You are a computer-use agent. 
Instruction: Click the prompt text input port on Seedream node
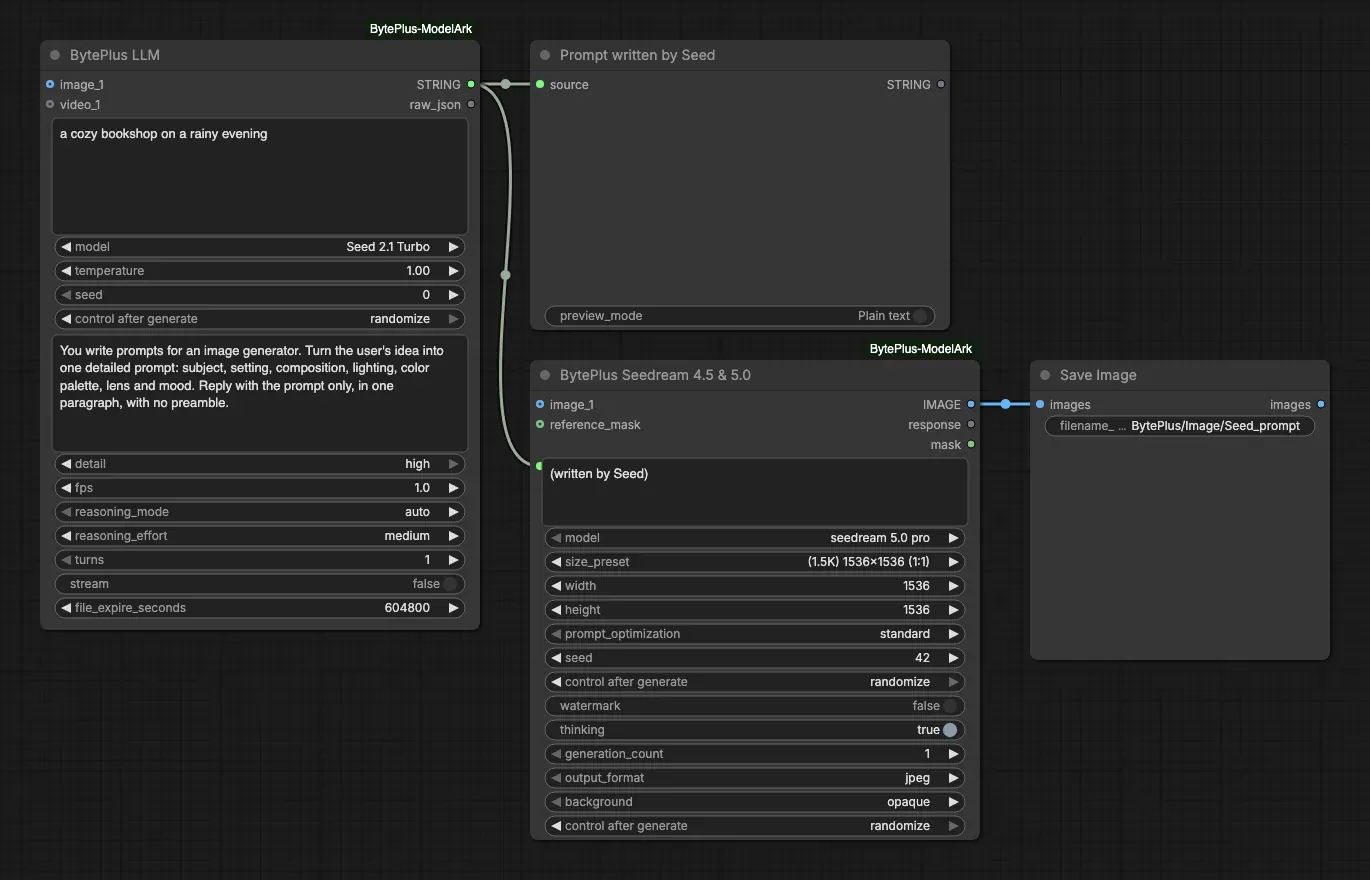[x=539, y=465]
